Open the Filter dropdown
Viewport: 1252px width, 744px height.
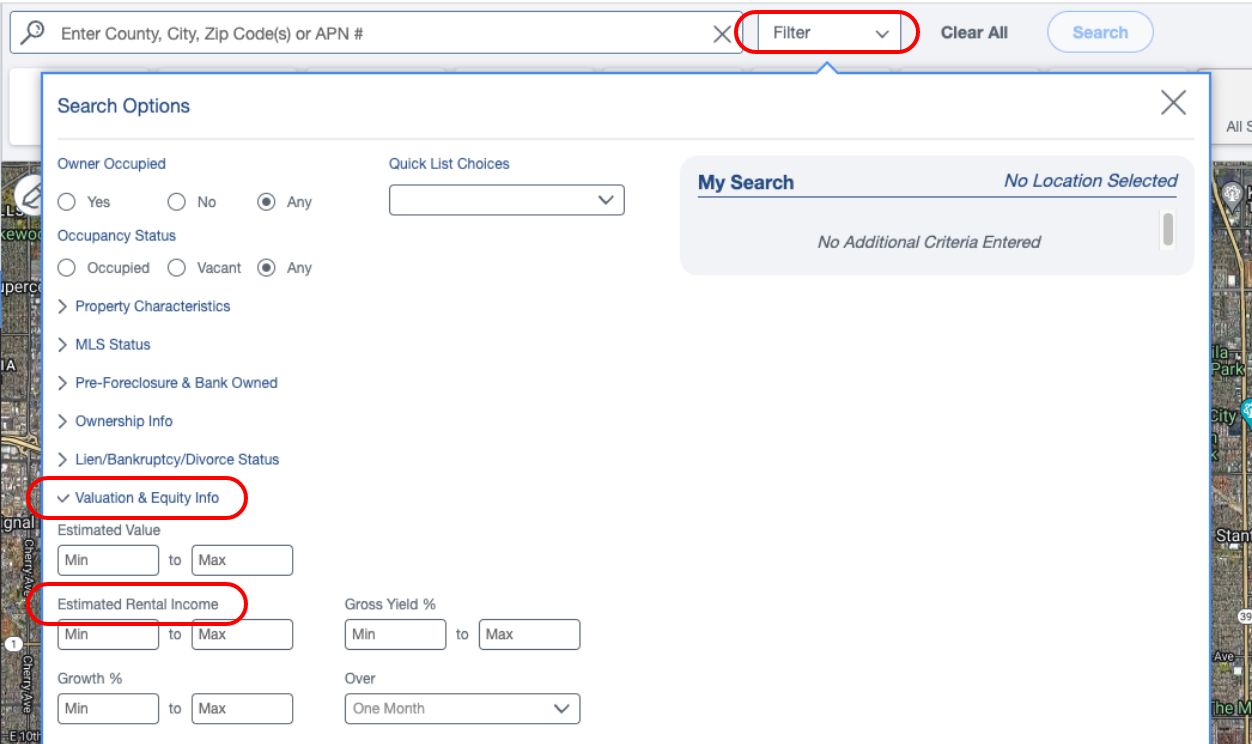(829, 33)
